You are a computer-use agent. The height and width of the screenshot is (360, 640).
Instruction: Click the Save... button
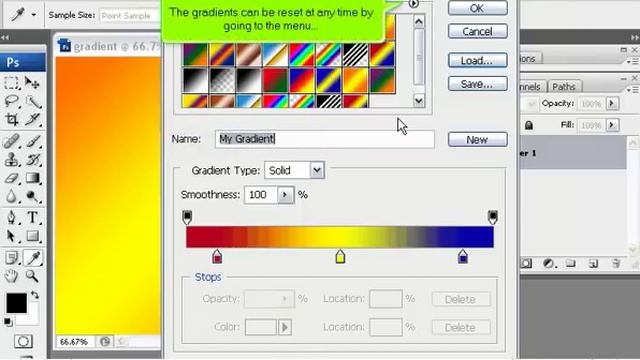[x=478, y=84]
